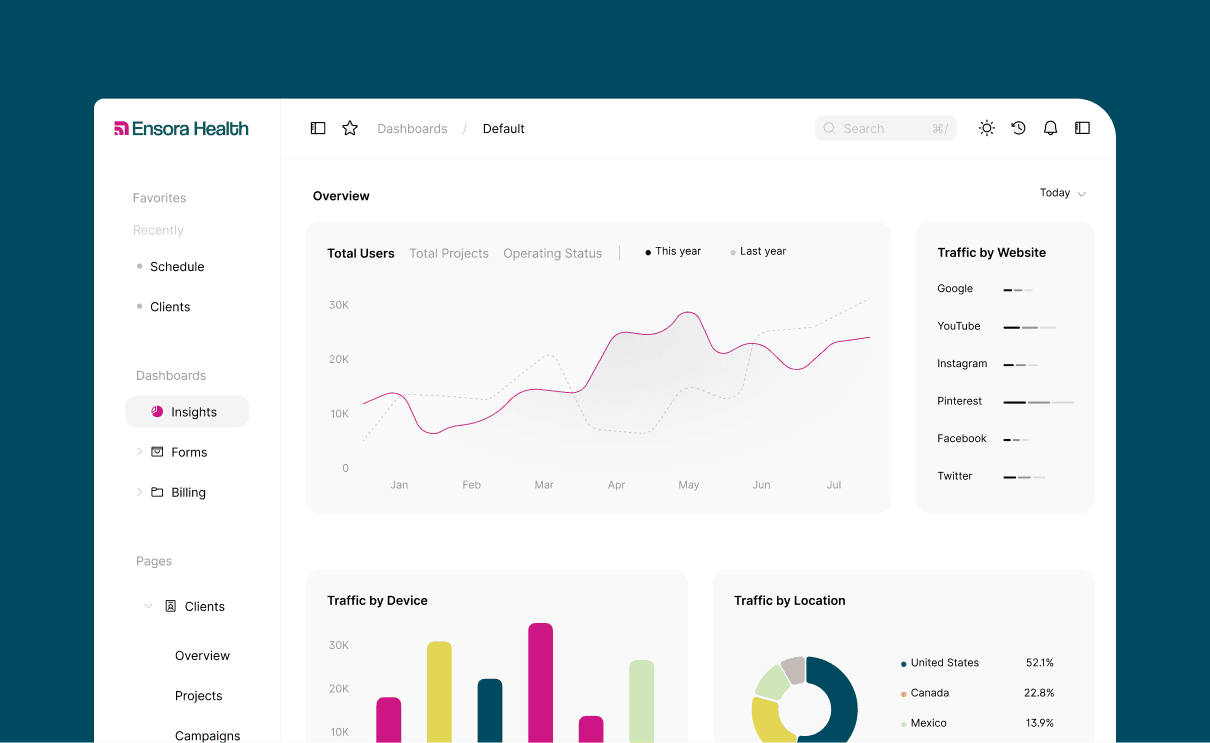Toggle the right sidebar panel icon
This screenshot has width=1210, height=743.
[1082, 128]
